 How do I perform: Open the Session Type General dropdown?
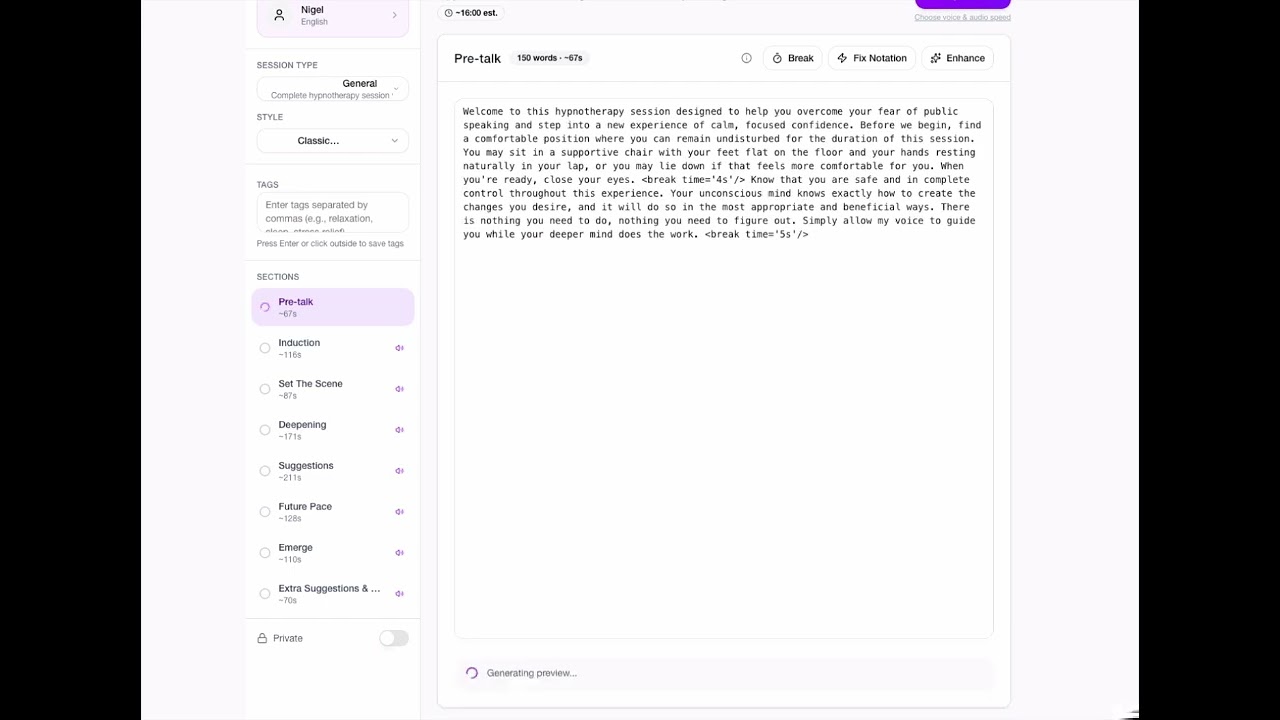coord(333,89)
